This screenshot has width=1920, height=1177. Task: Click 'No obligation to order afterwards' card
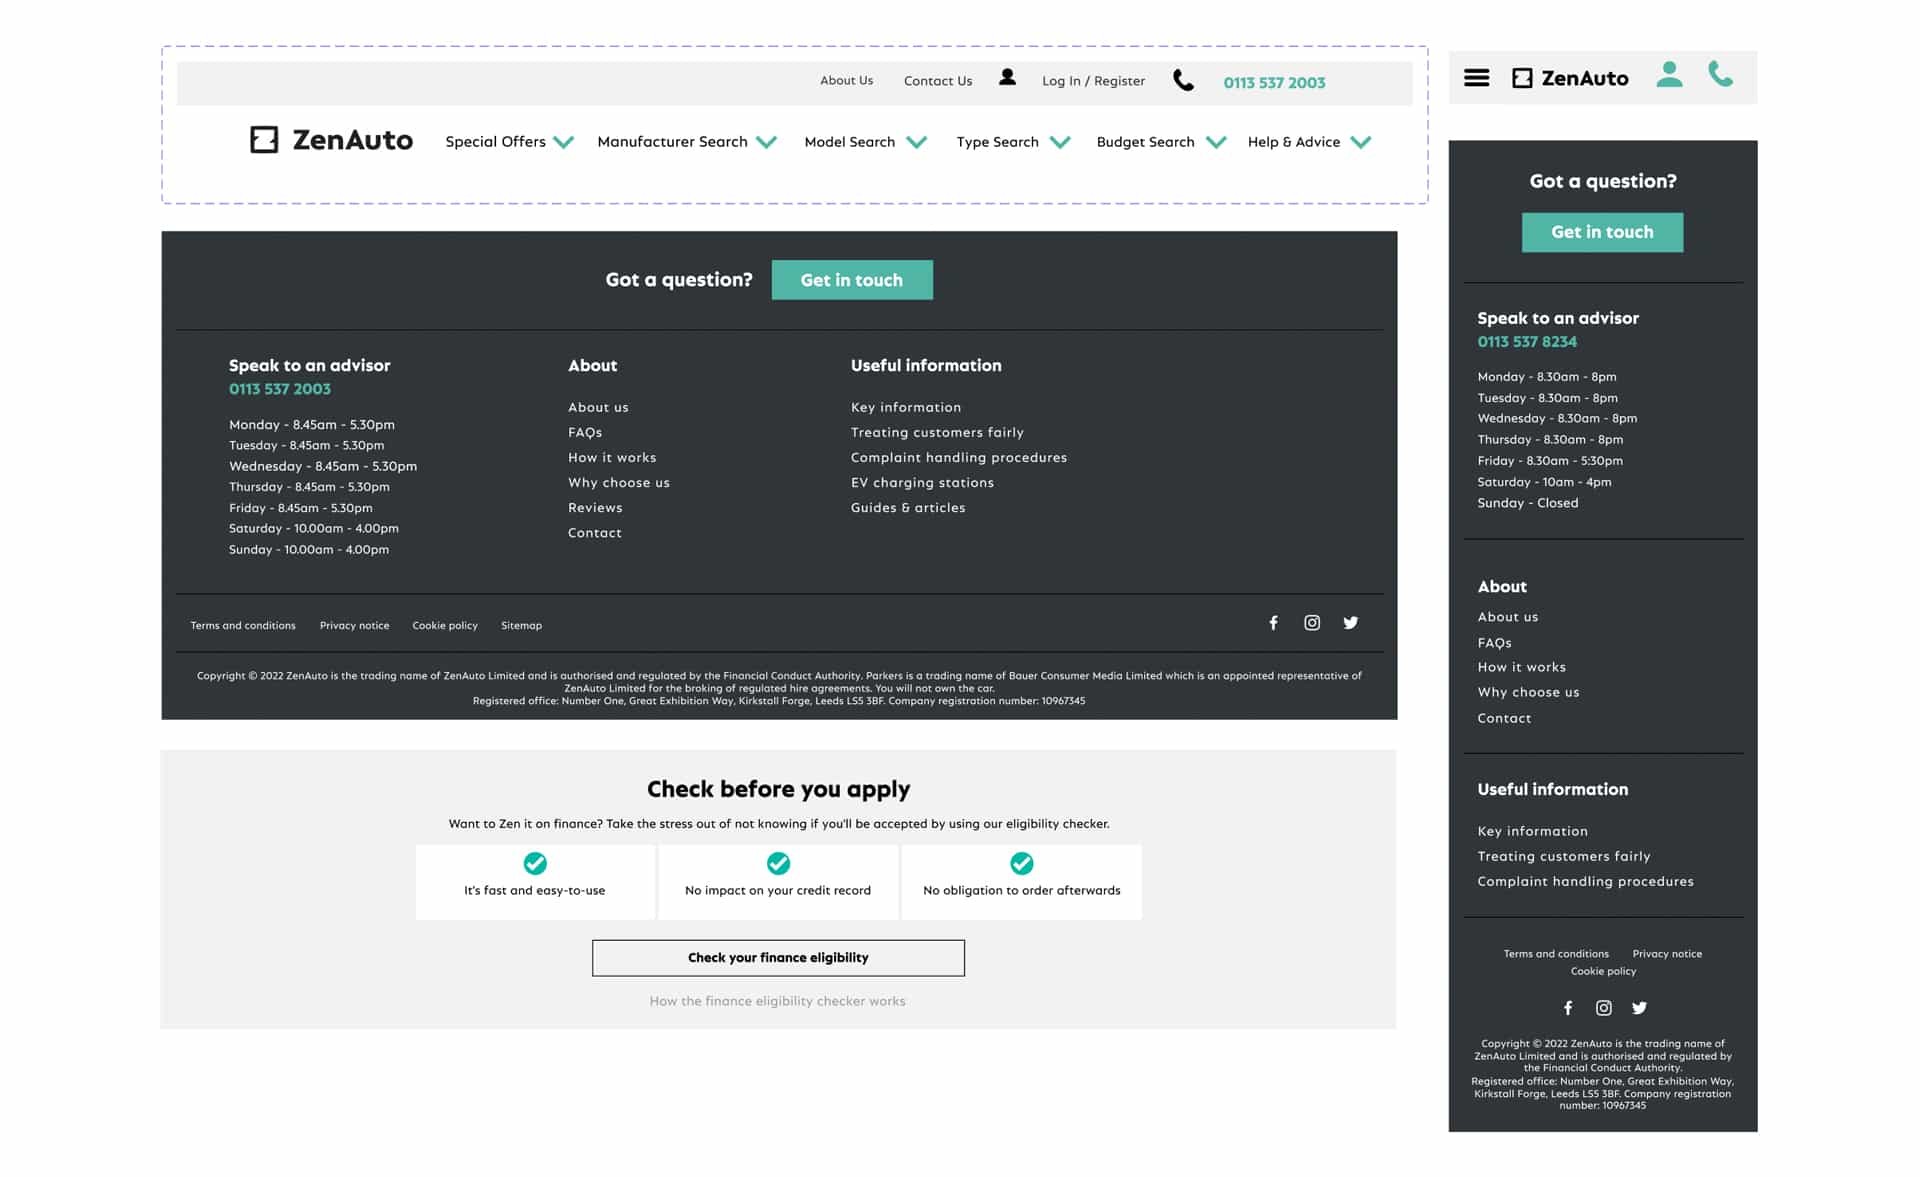1021,881
